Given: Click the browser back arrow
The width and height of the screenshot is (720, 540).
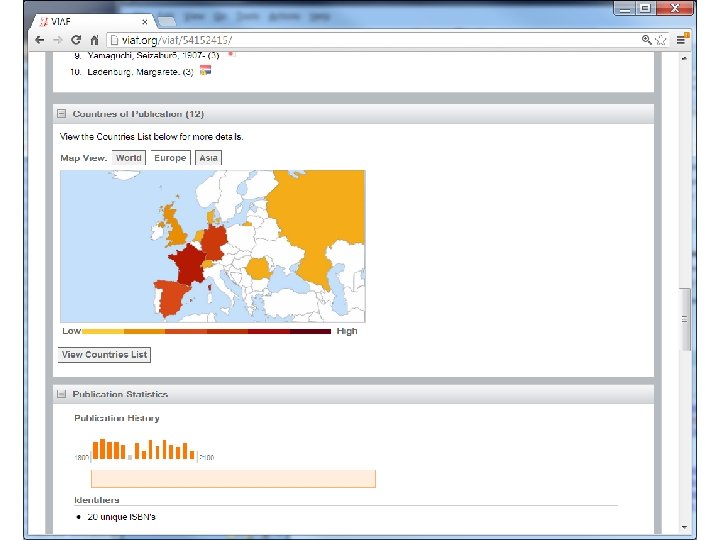Looking at the screenshot, I should point(39,40).
